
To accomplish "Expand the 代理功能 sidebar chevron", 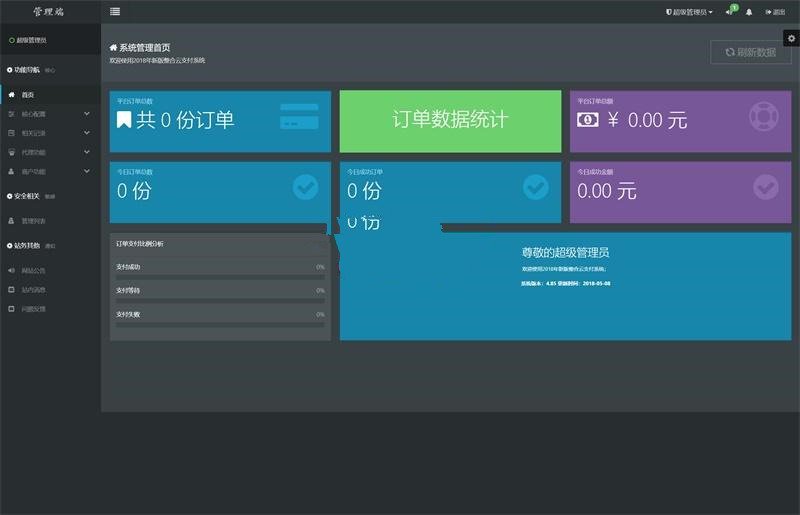I will tap(87, 152).
